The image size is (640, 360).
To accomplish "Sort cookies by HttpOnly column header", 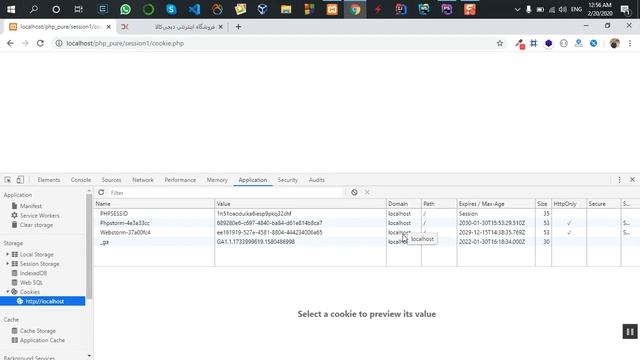I will (x=569, y=204).
